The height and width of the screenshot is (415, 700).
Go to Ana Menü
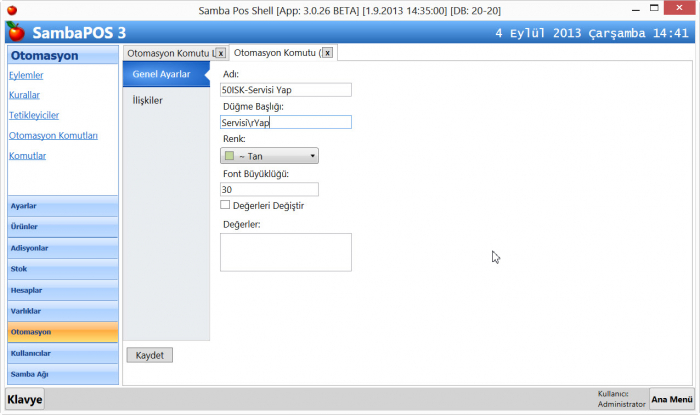tap(672, 399)
